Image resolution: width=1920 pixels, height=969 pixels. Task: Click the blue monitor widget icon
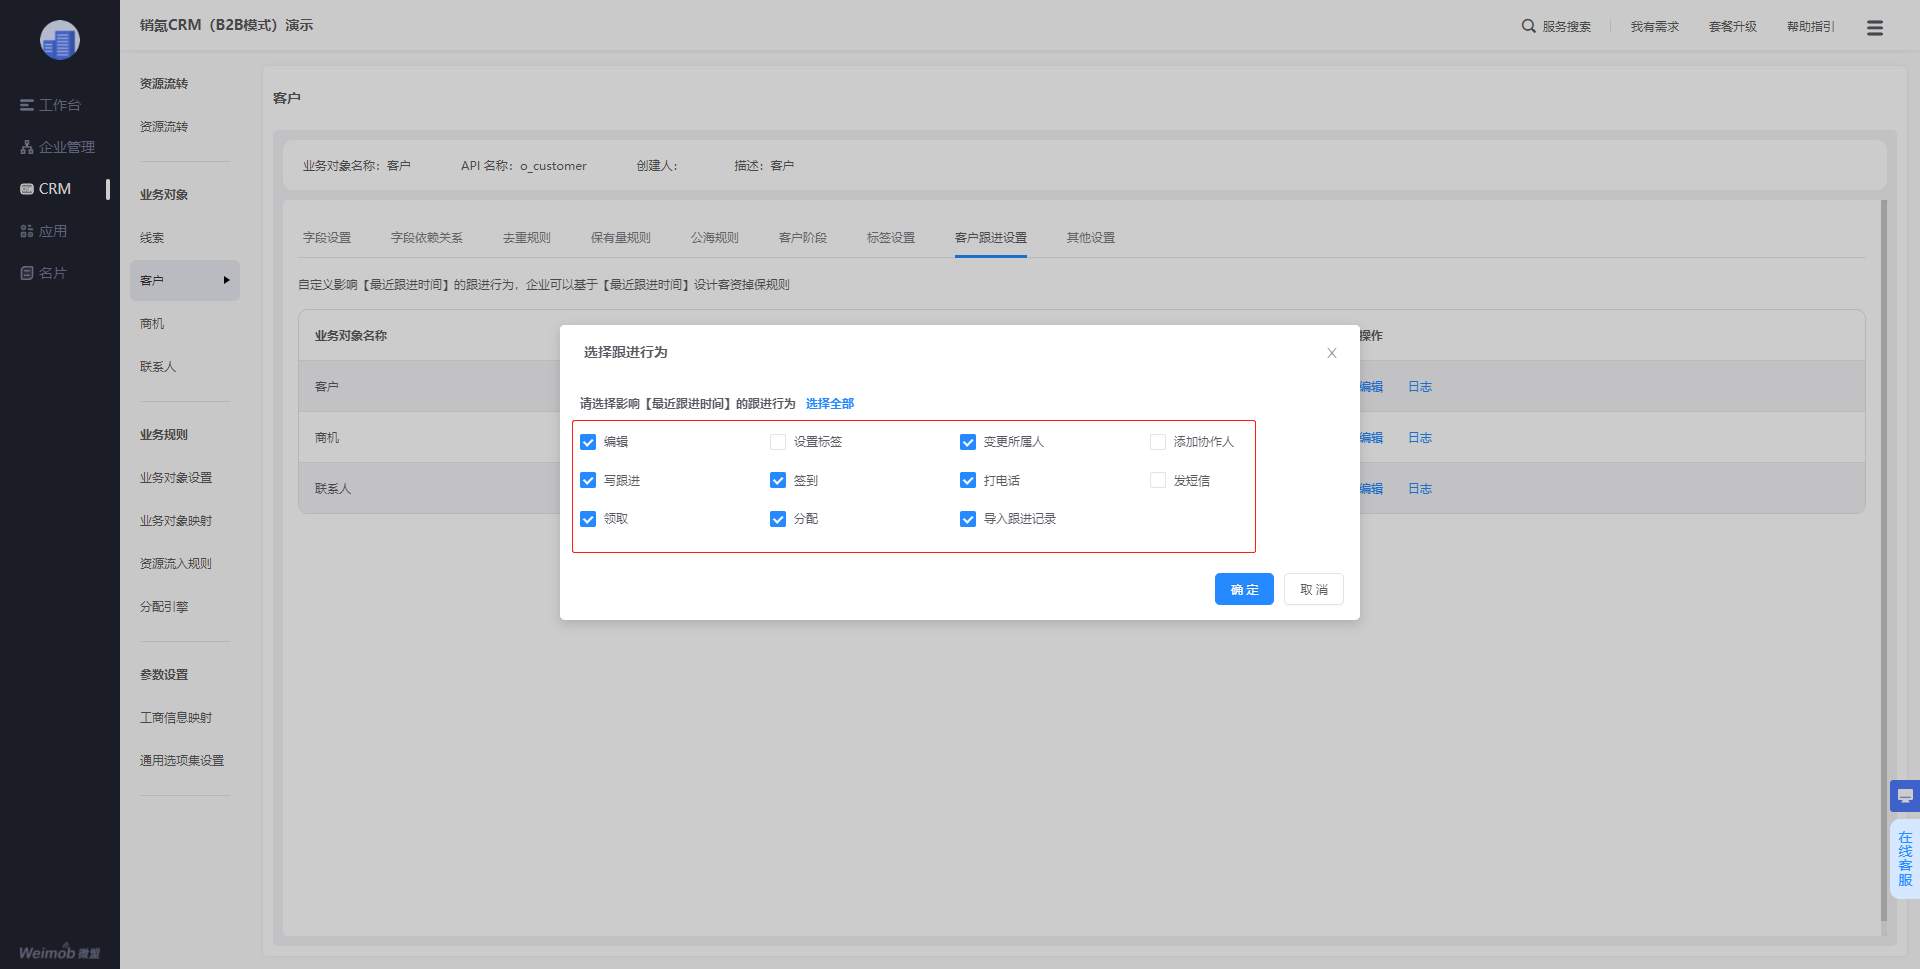[1905, 796]
